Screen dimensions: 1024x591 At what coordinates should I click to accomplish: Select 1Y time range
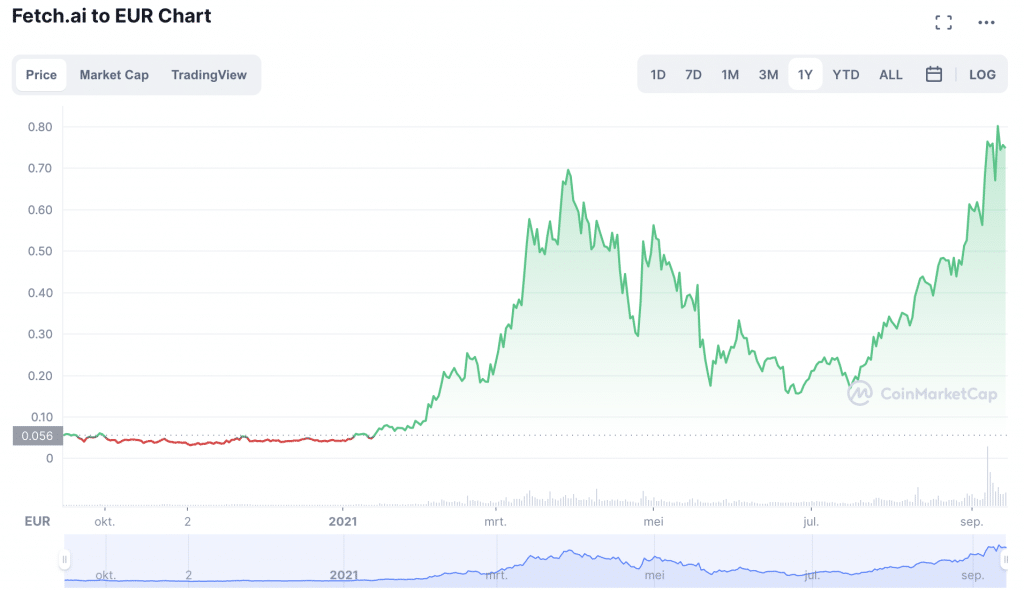(805, 75)
